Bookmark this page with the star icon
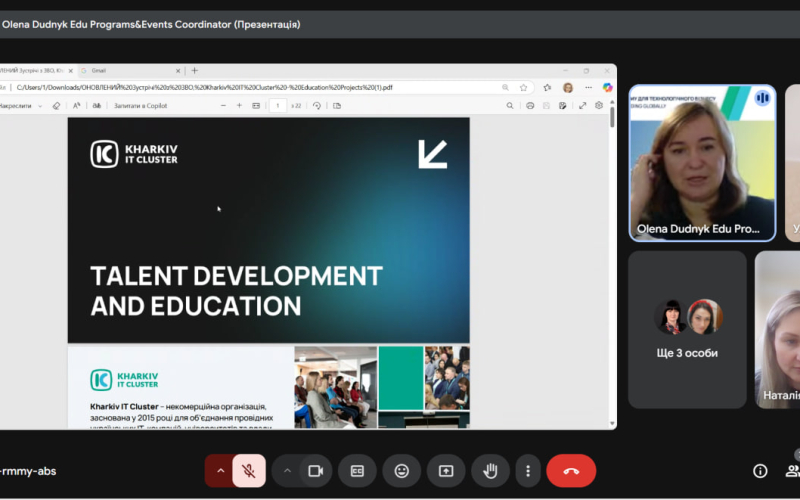The height and width of the screenshot is (500, 800). coord(523,88)
